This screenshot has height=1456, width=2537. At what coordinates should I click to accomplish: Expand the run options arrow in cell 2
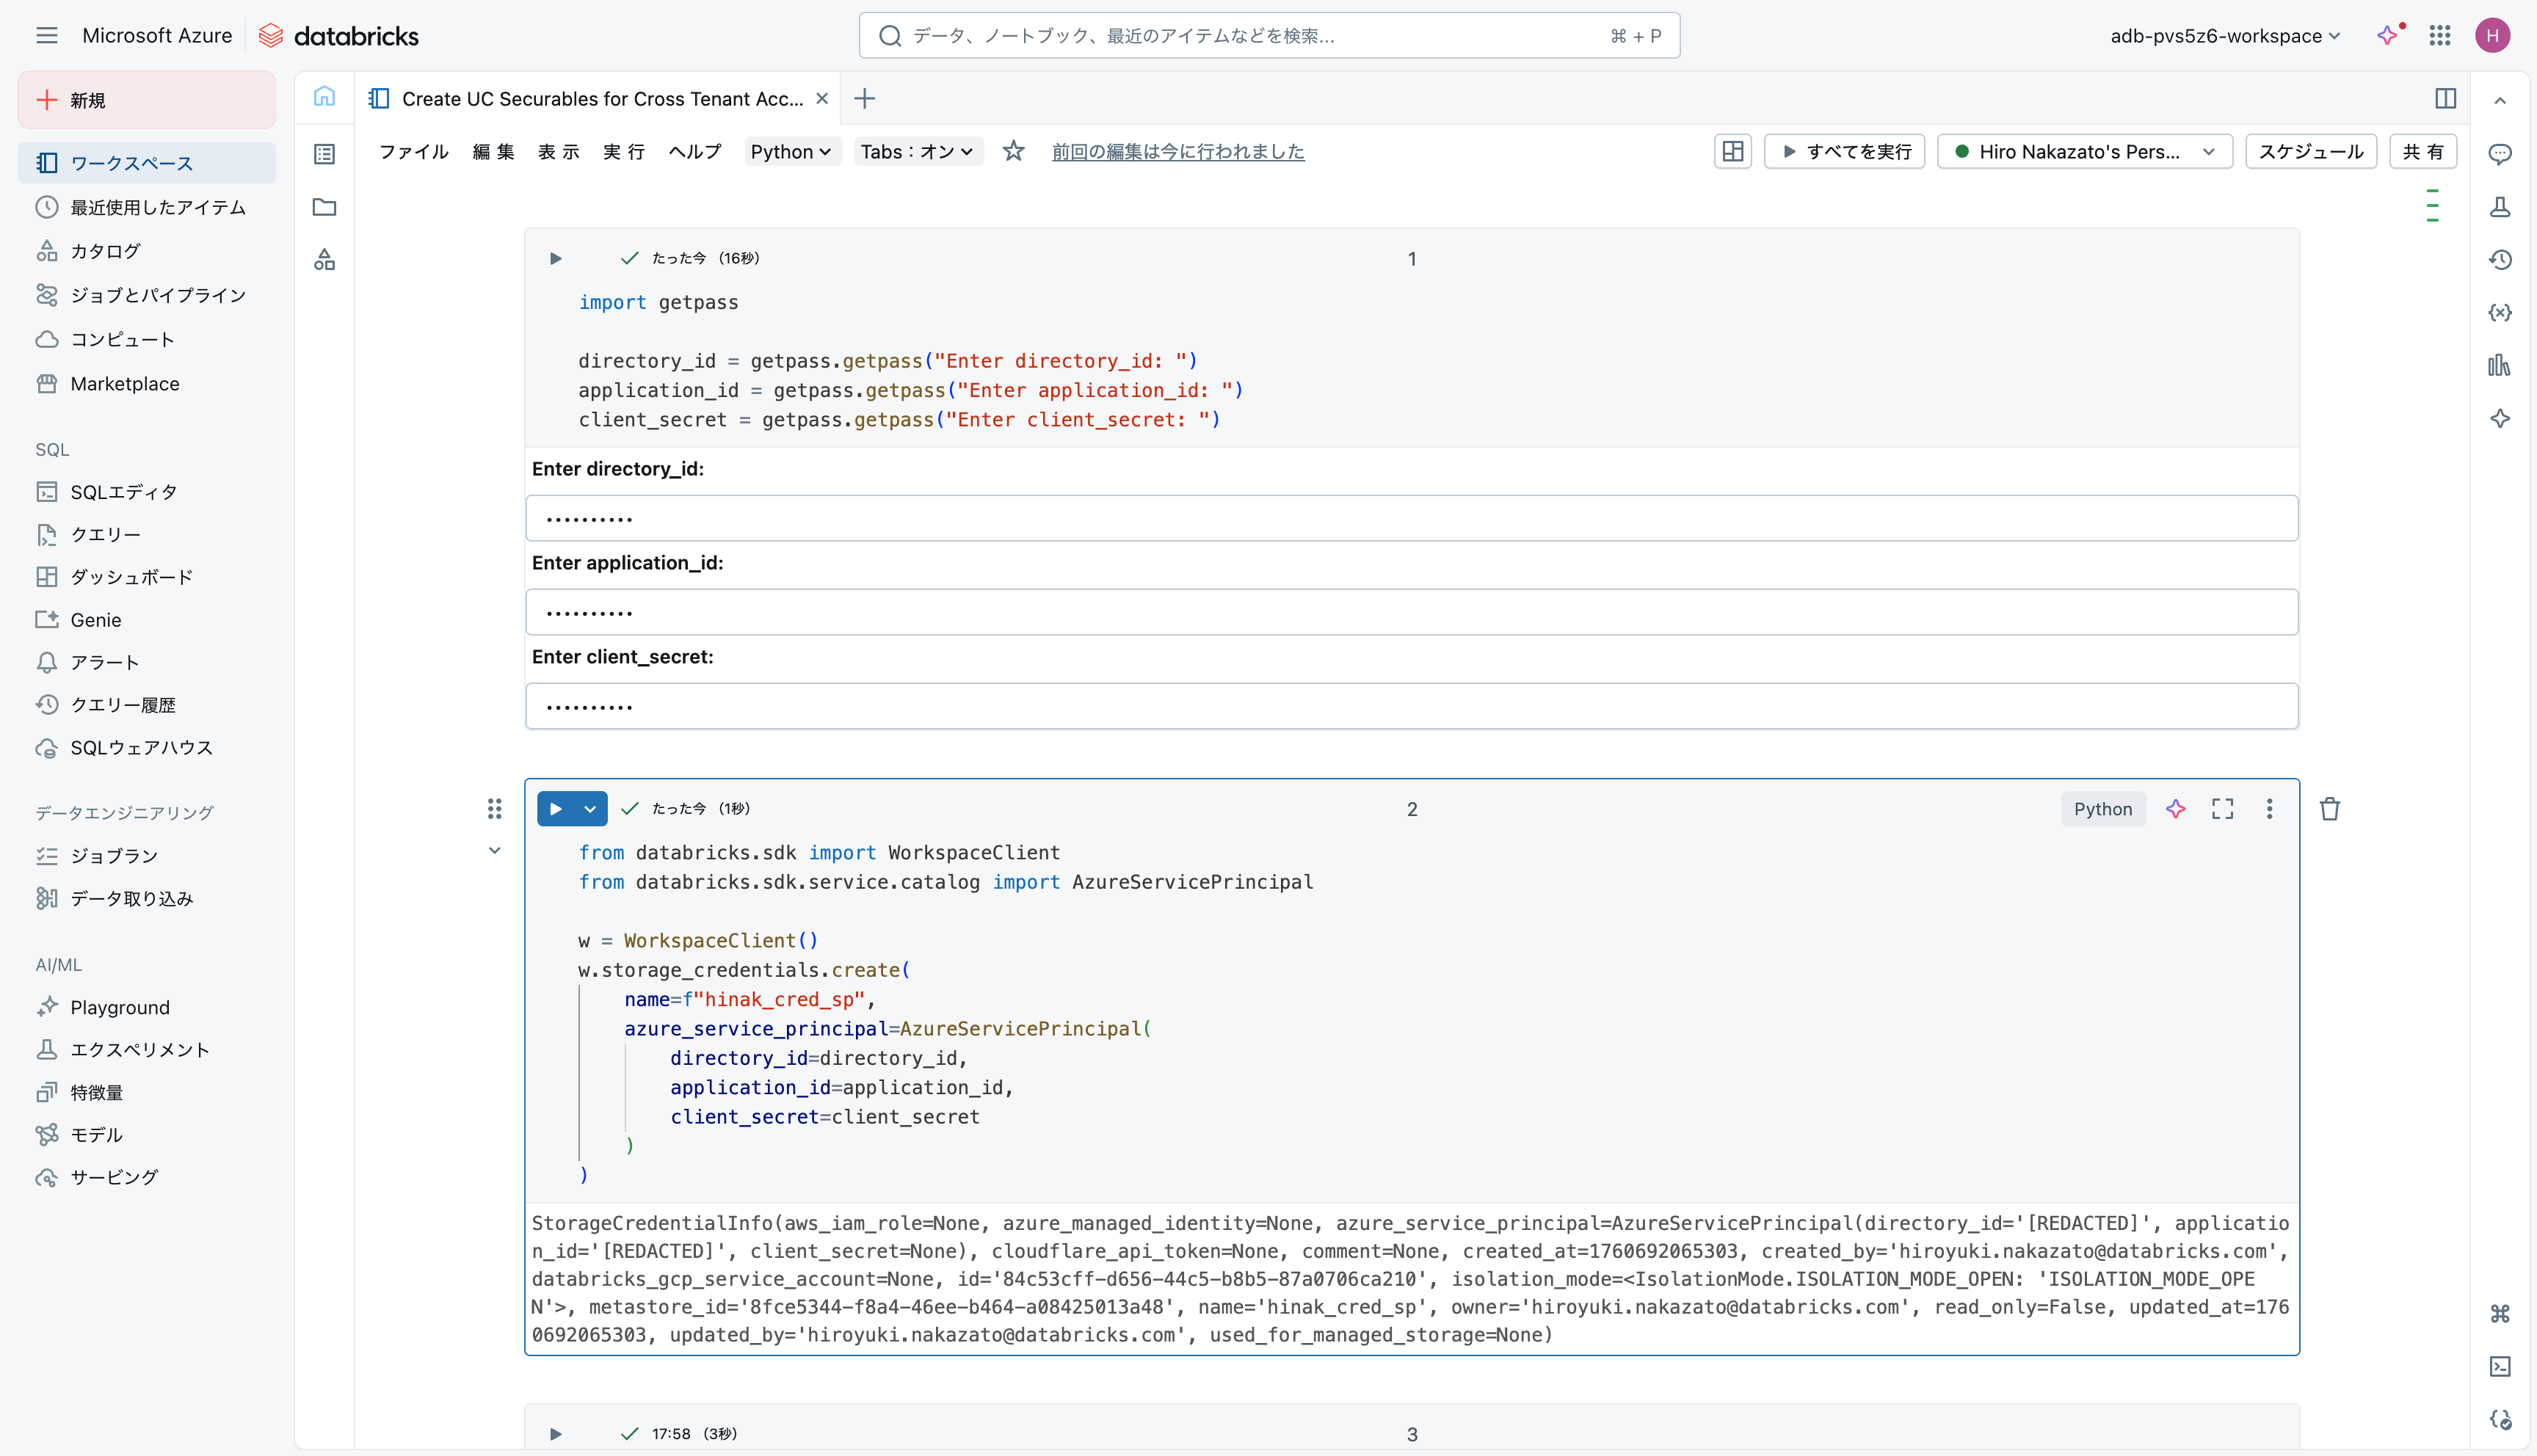[x=590, y=809]
